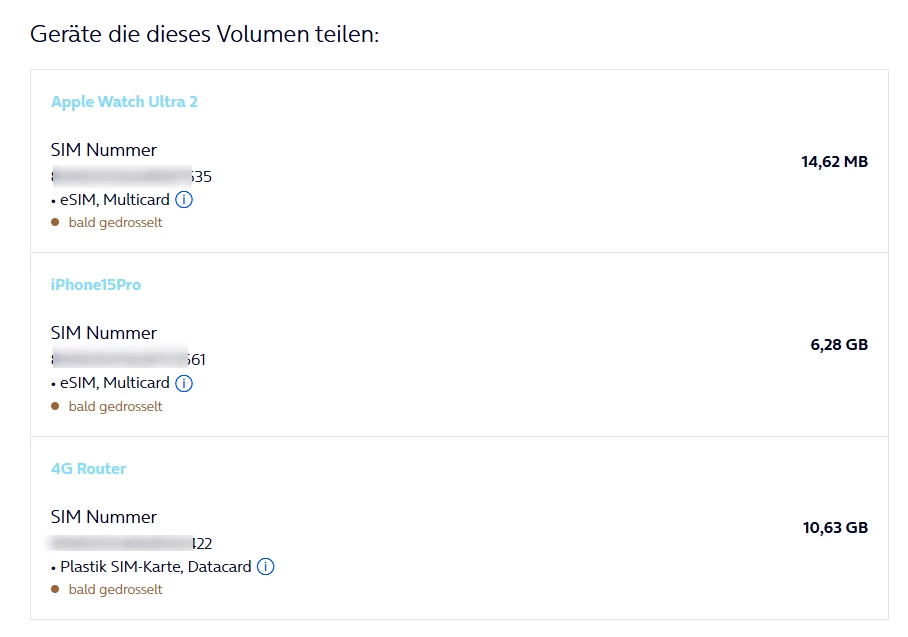908x637 pixels.
Task: Click the 6,28 GB usage value
Action: 838,345
